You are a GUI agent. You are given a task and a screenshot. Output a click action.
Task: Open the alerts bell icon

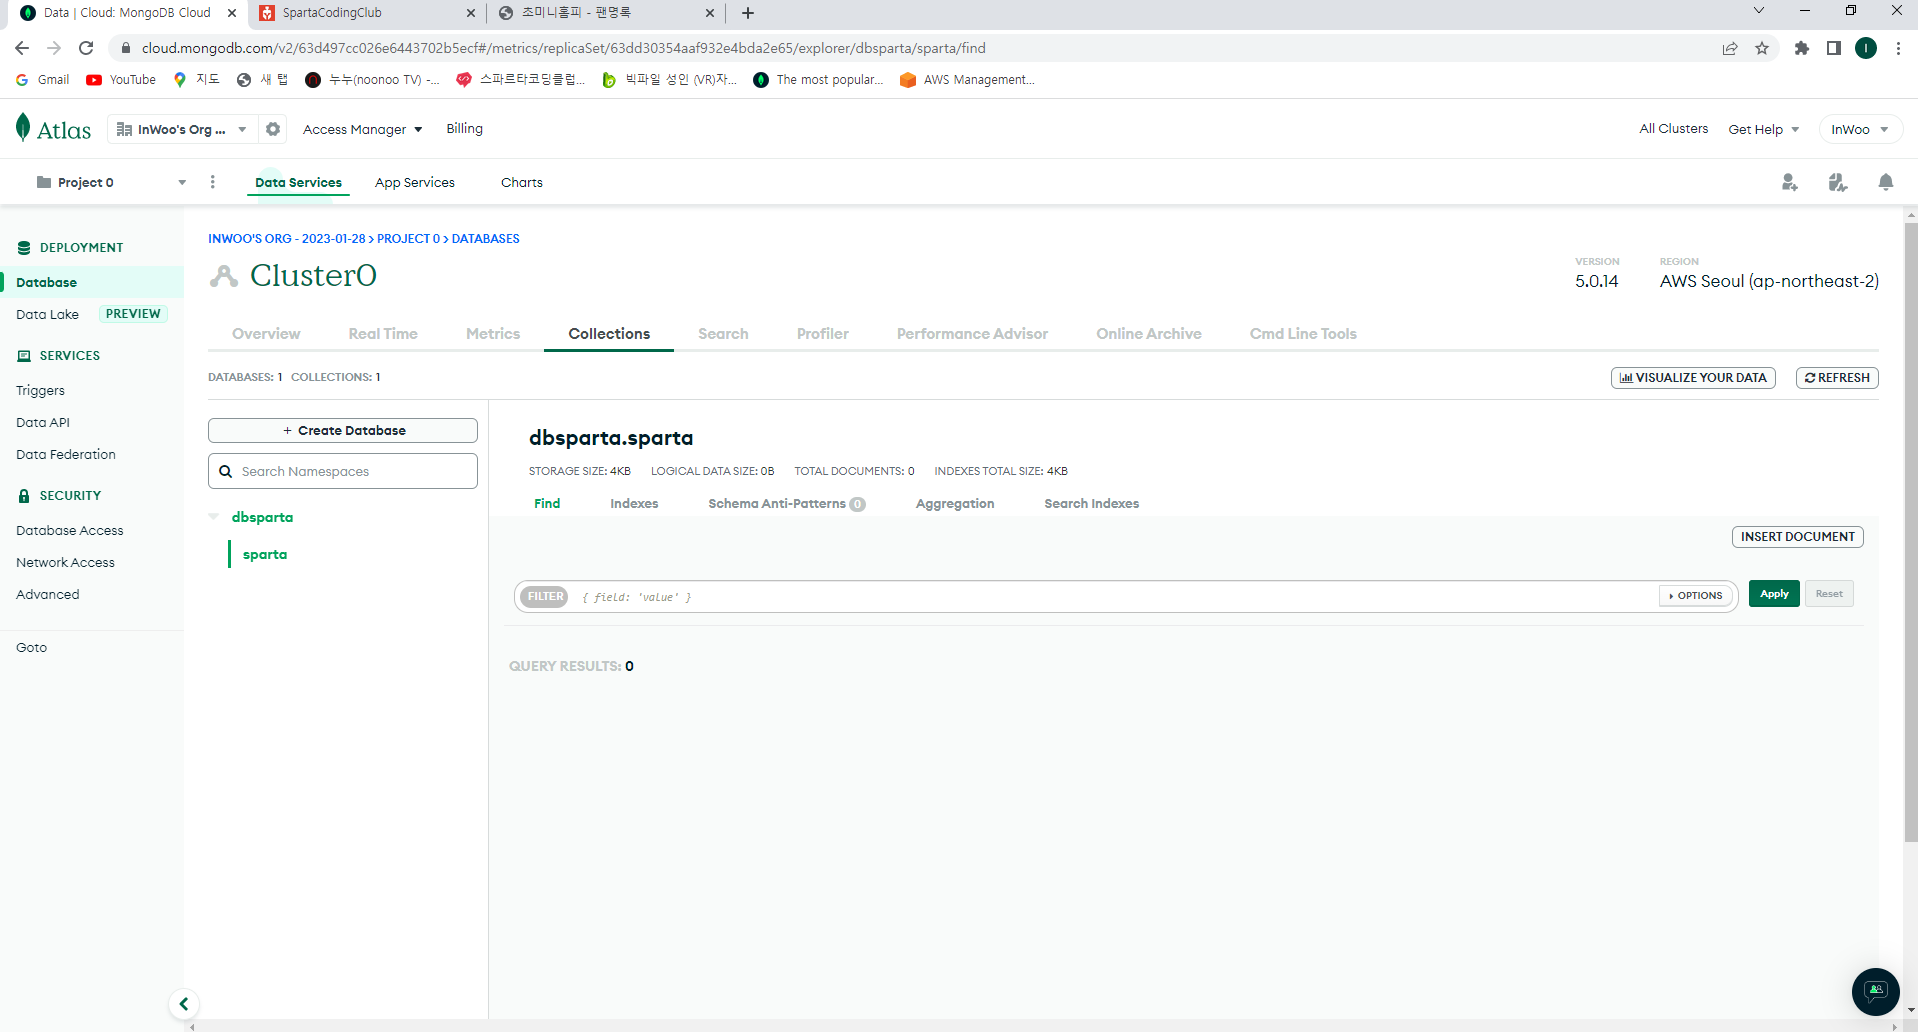pyautogui.click(x=1886, y=182)
